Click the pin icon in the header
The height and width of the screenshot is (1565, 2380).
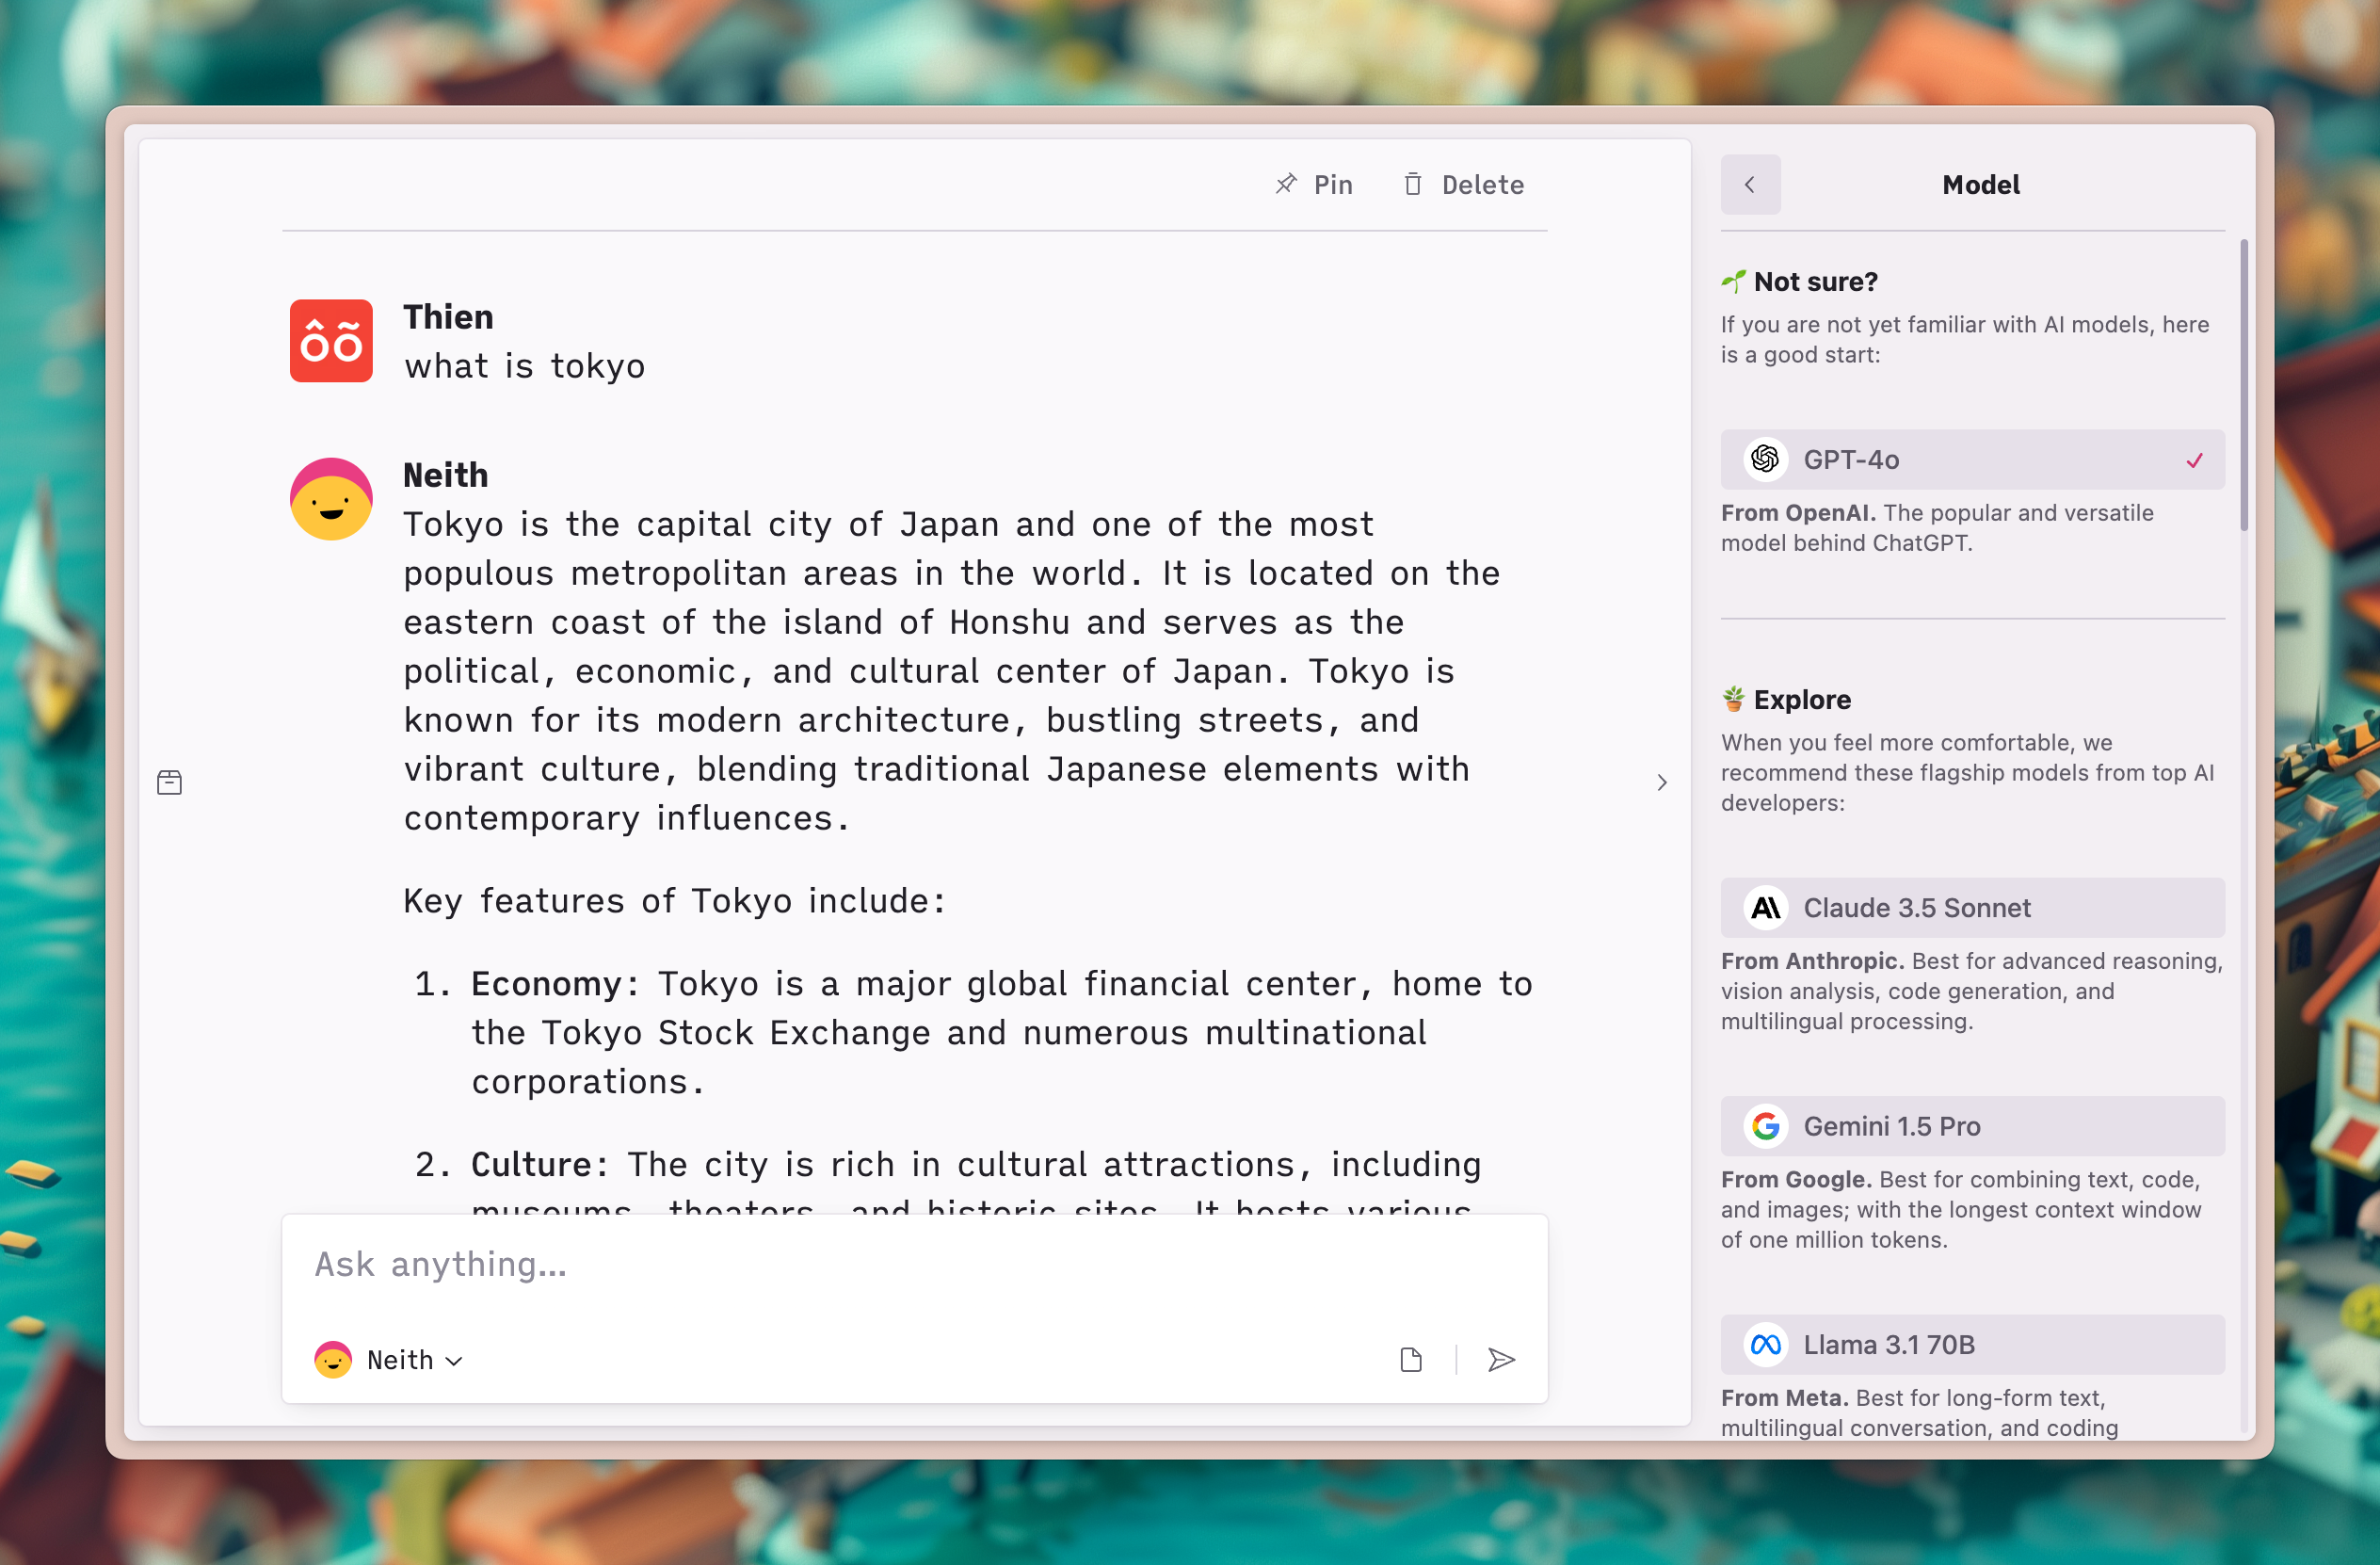click(1286, 184)
